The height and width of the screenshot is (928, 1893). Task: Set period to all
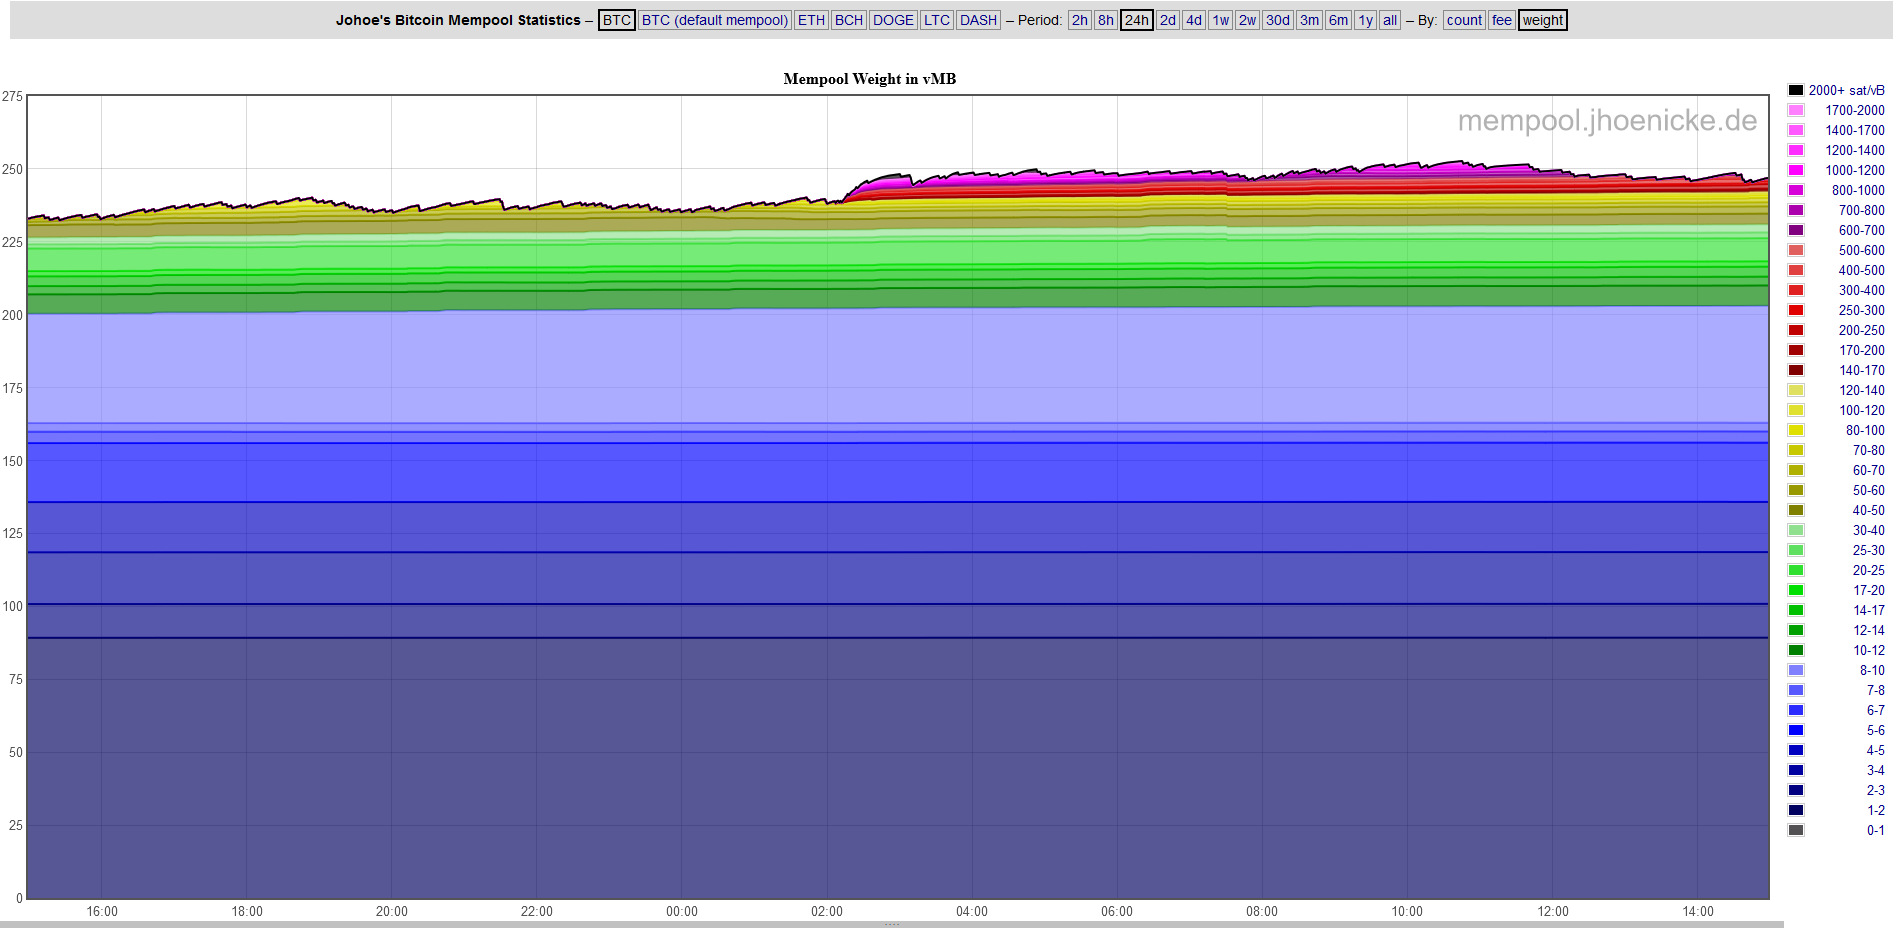(1390, 20)
